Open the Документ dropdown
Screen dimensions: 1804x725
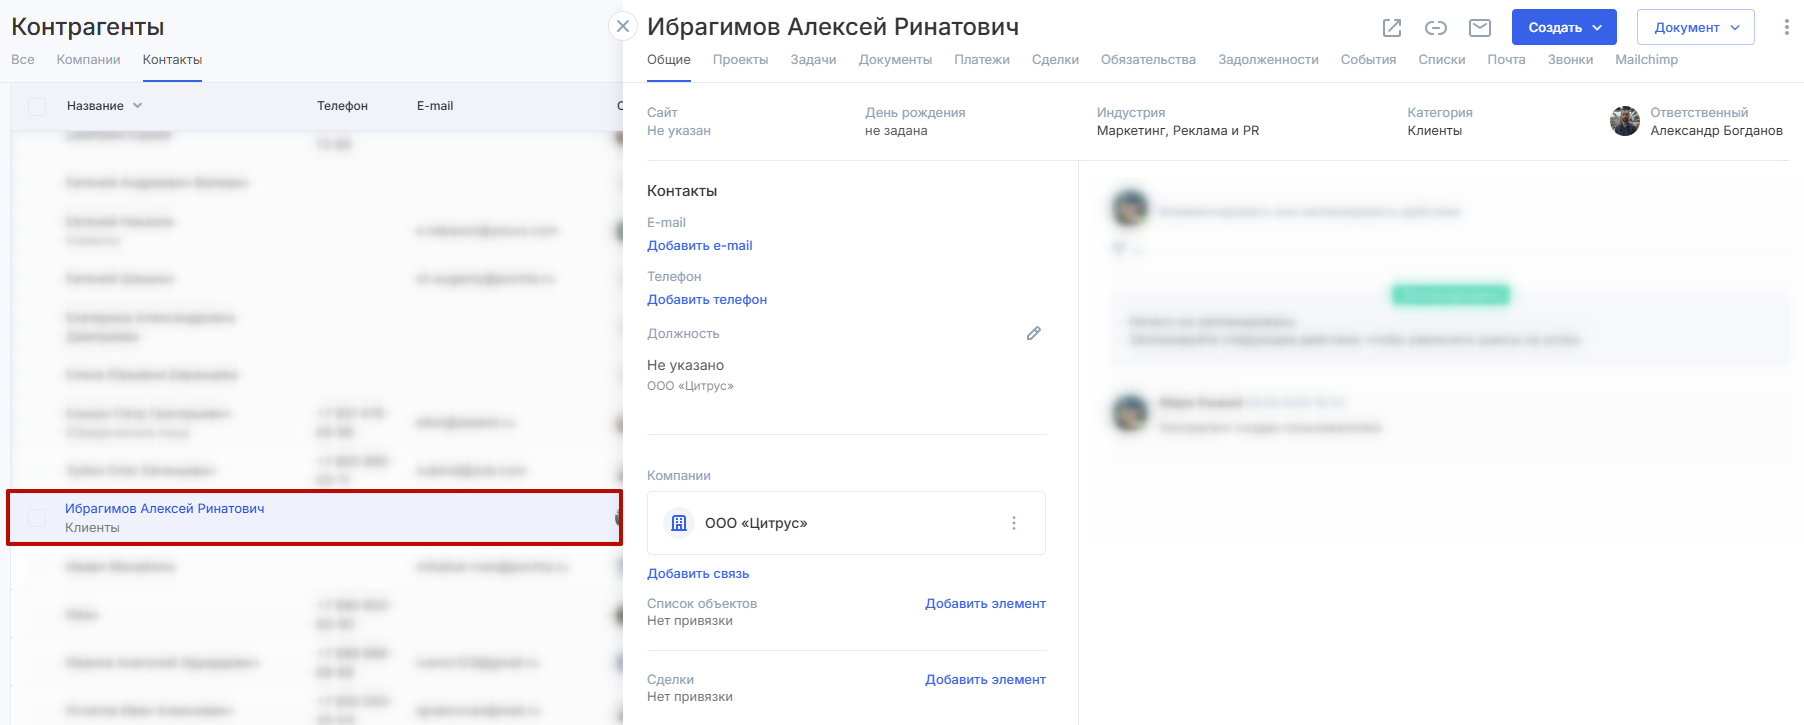[x=1695, y=28]
